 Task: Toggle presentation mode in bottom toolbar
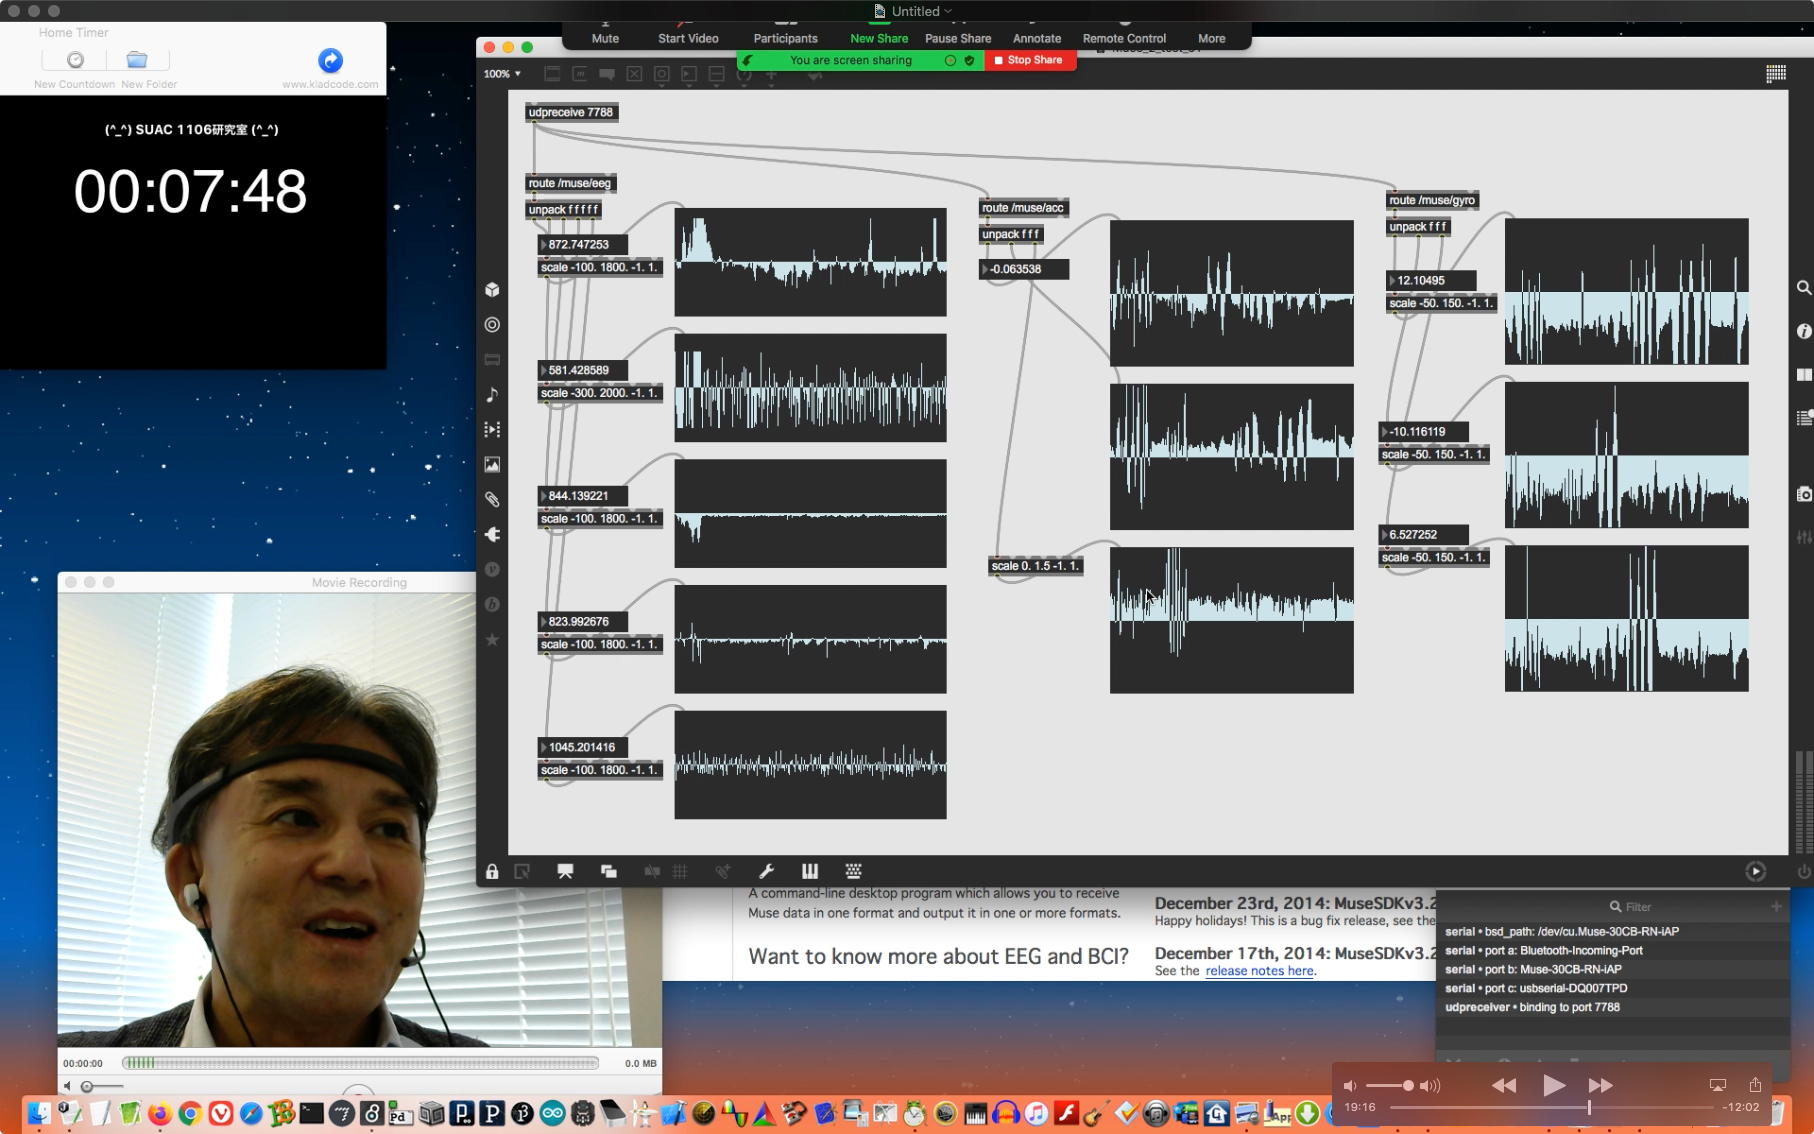point(565,871)
